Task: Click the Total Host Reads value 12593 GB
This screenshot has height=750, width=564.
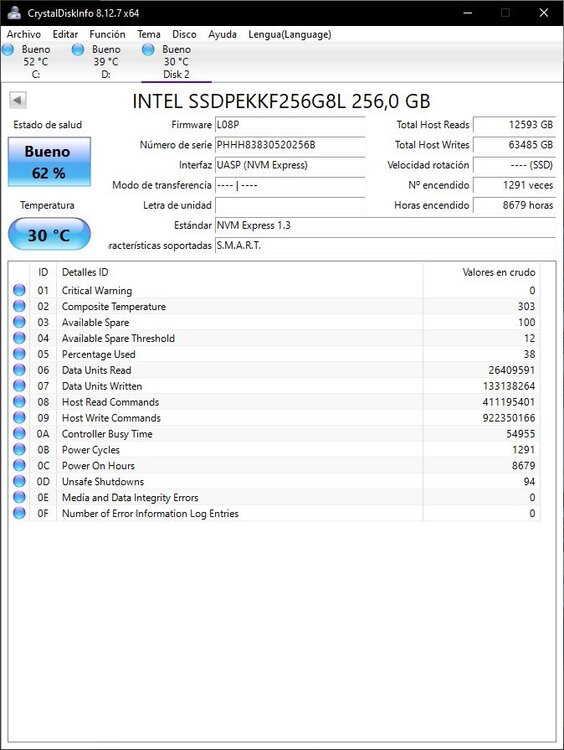Action: 514,125
